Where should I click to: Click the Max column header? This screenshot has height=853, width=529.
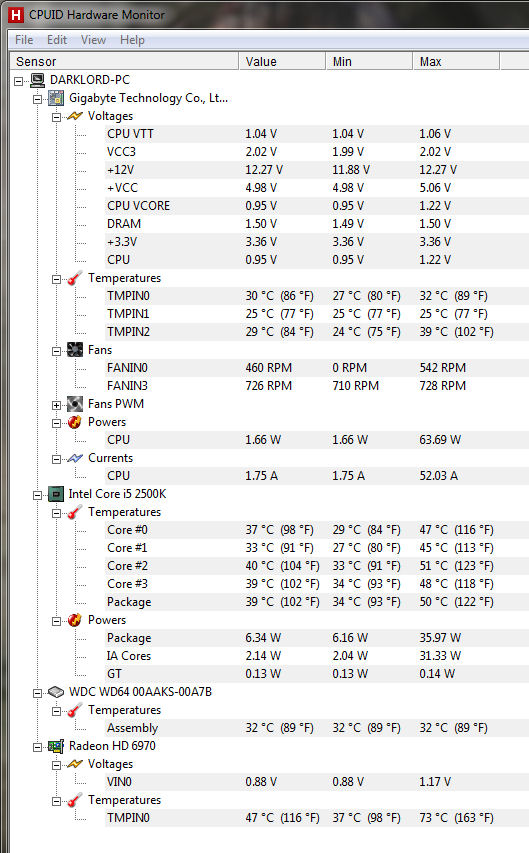[x=456, y=61]
